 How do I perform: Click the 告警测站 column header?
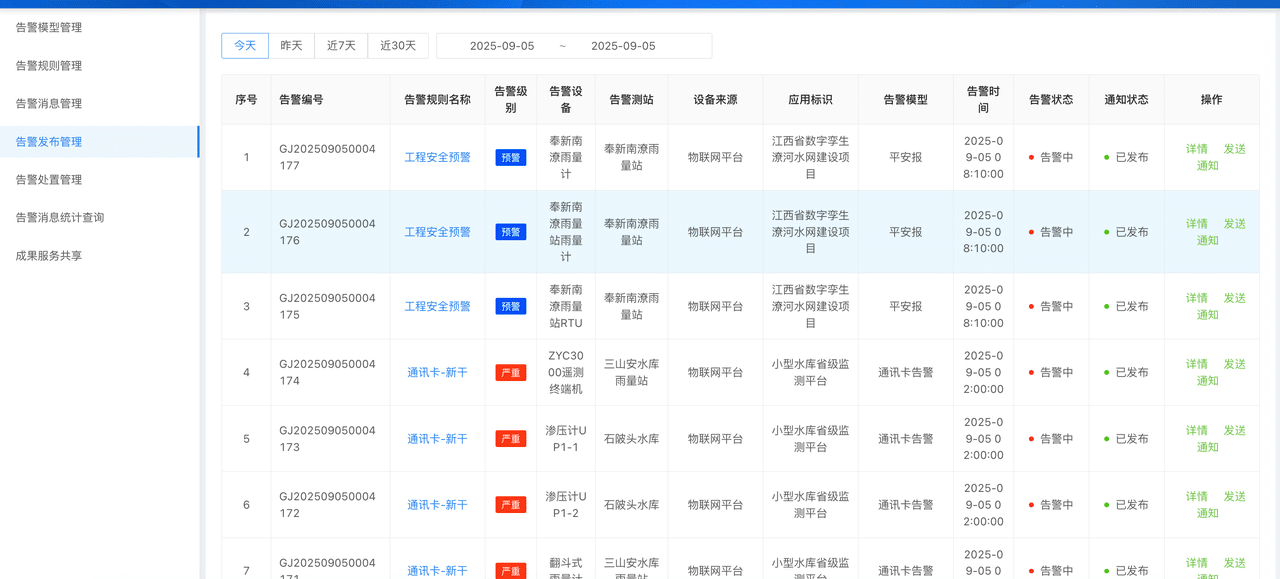pyautogui.click(x=631, y=100)
